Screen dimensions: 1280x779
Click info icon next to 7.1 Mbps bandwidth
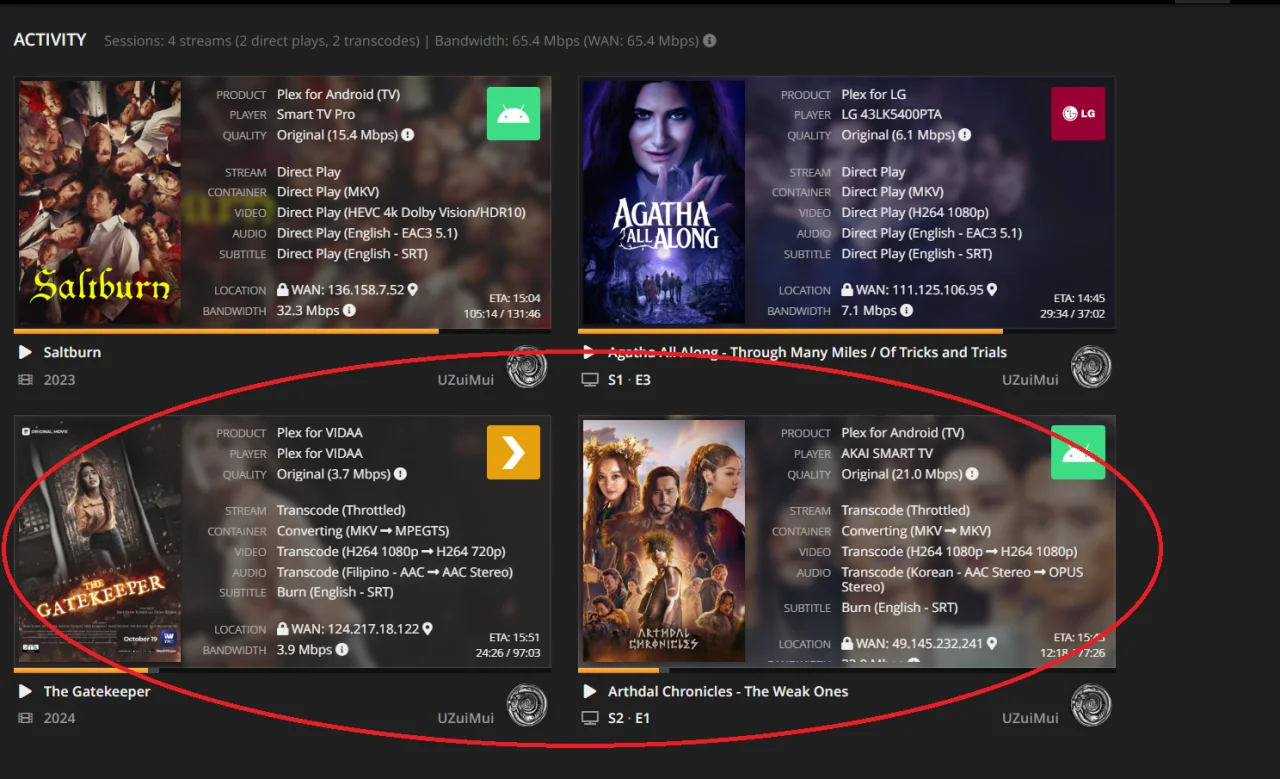[x=906, y=311]
